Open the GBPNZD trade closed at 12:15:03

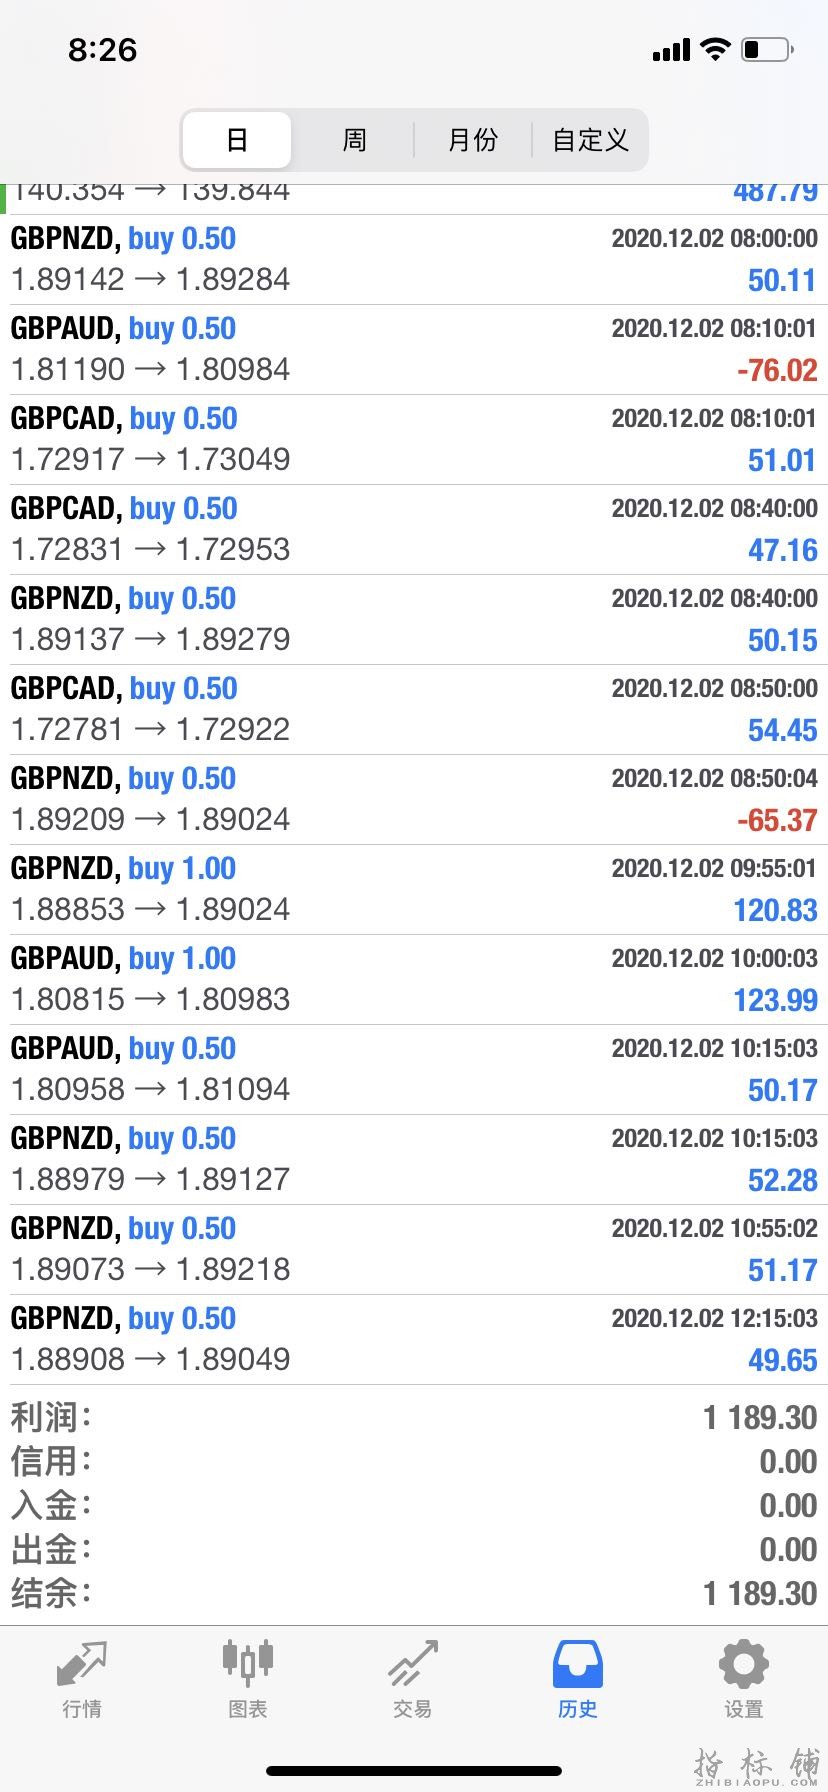click(414, 1339)
